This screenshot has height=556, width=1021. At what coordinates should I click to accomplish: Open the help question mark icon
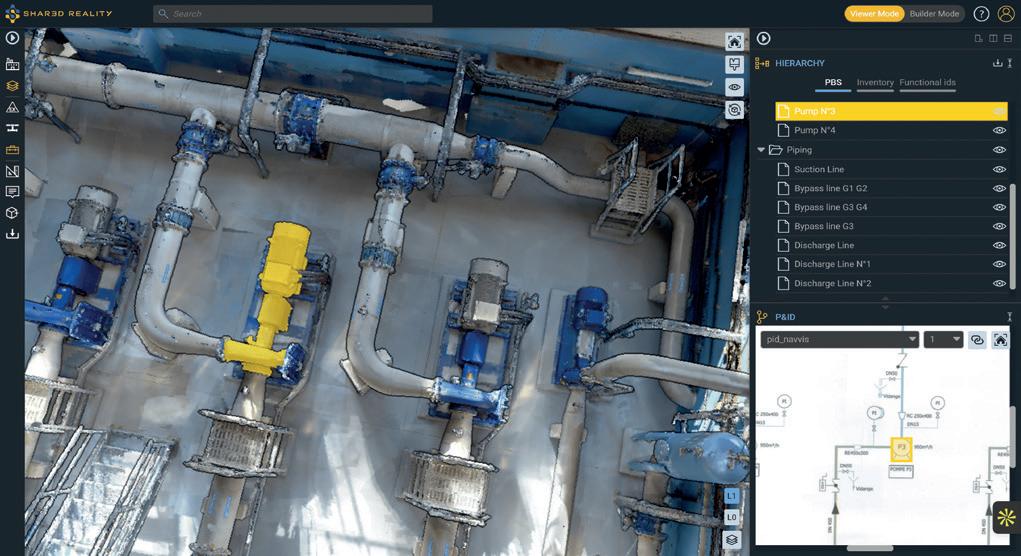coord(981,14)
